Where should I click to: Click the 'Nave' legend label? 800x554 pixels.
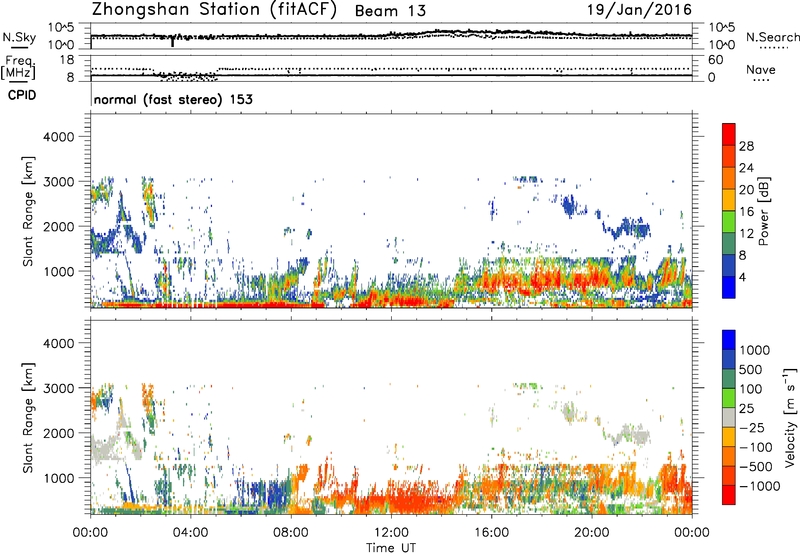761,70
